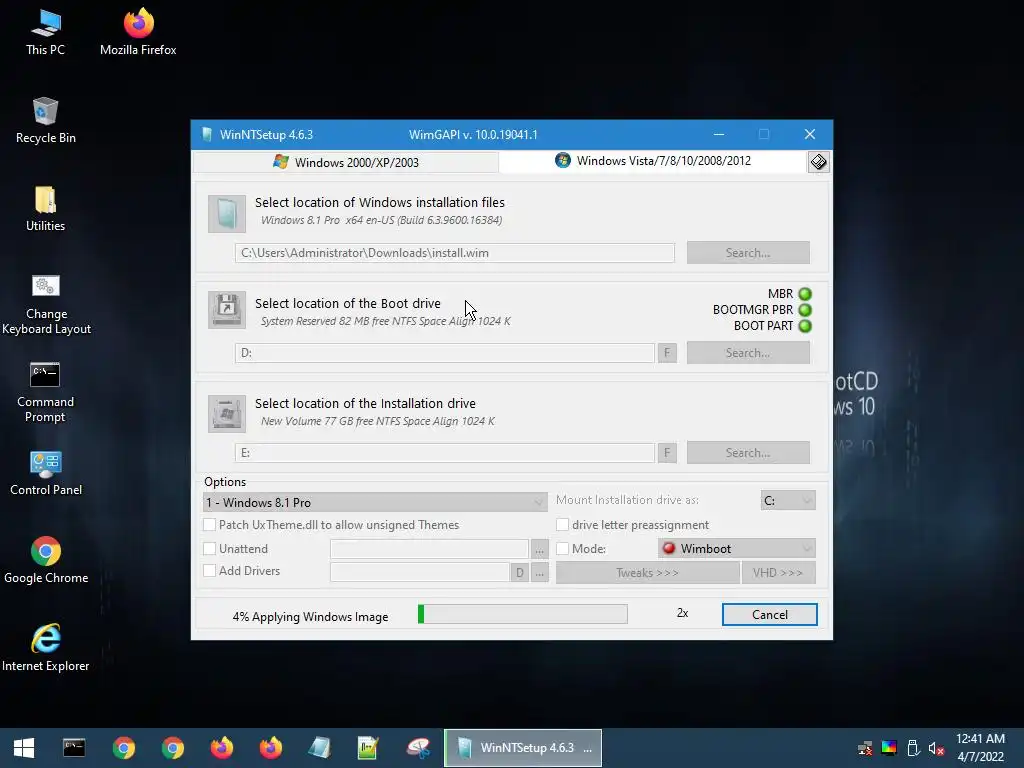Viewport: 1024px width, 768px height.
Task: Open the mount drive letter C: dropdown
Action: pos(788,500)
